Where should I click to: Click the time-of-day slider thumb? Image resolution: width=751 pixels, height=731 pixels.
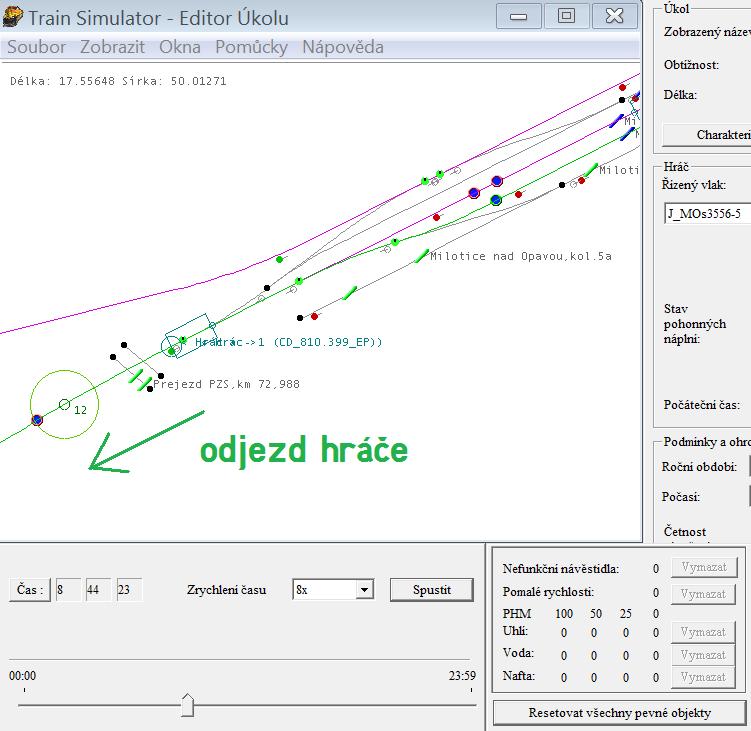tap(187, 706)
